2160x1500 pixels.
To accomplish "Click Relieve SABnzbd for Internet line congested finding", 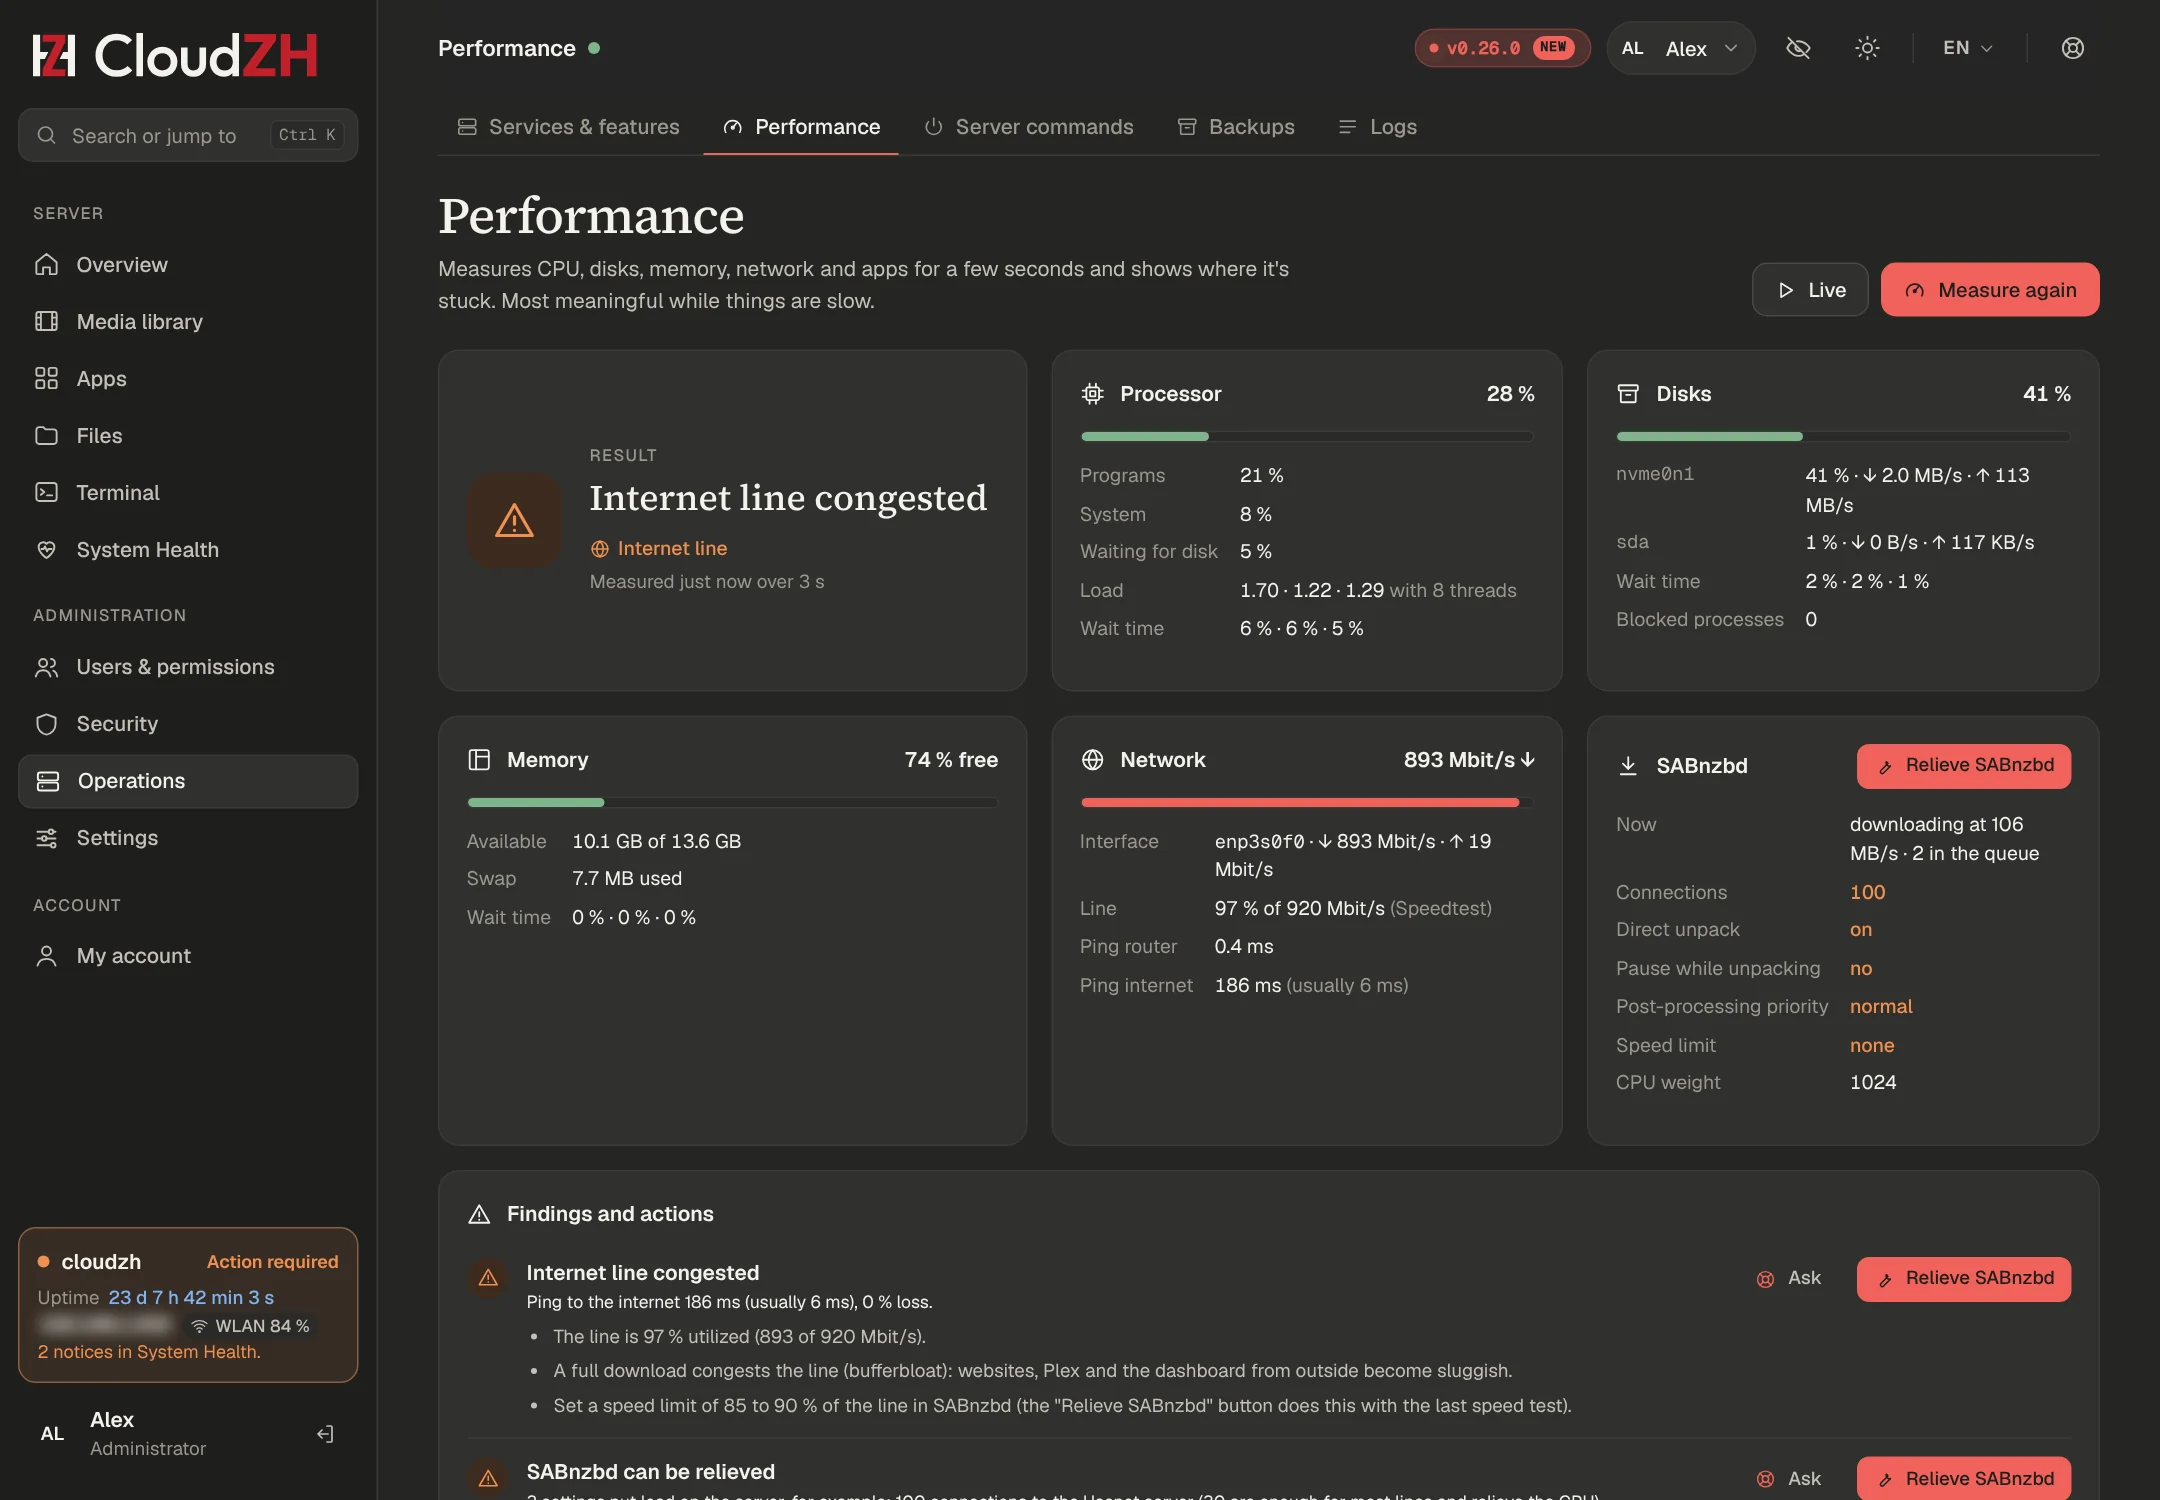I will click(1964, 1279).
